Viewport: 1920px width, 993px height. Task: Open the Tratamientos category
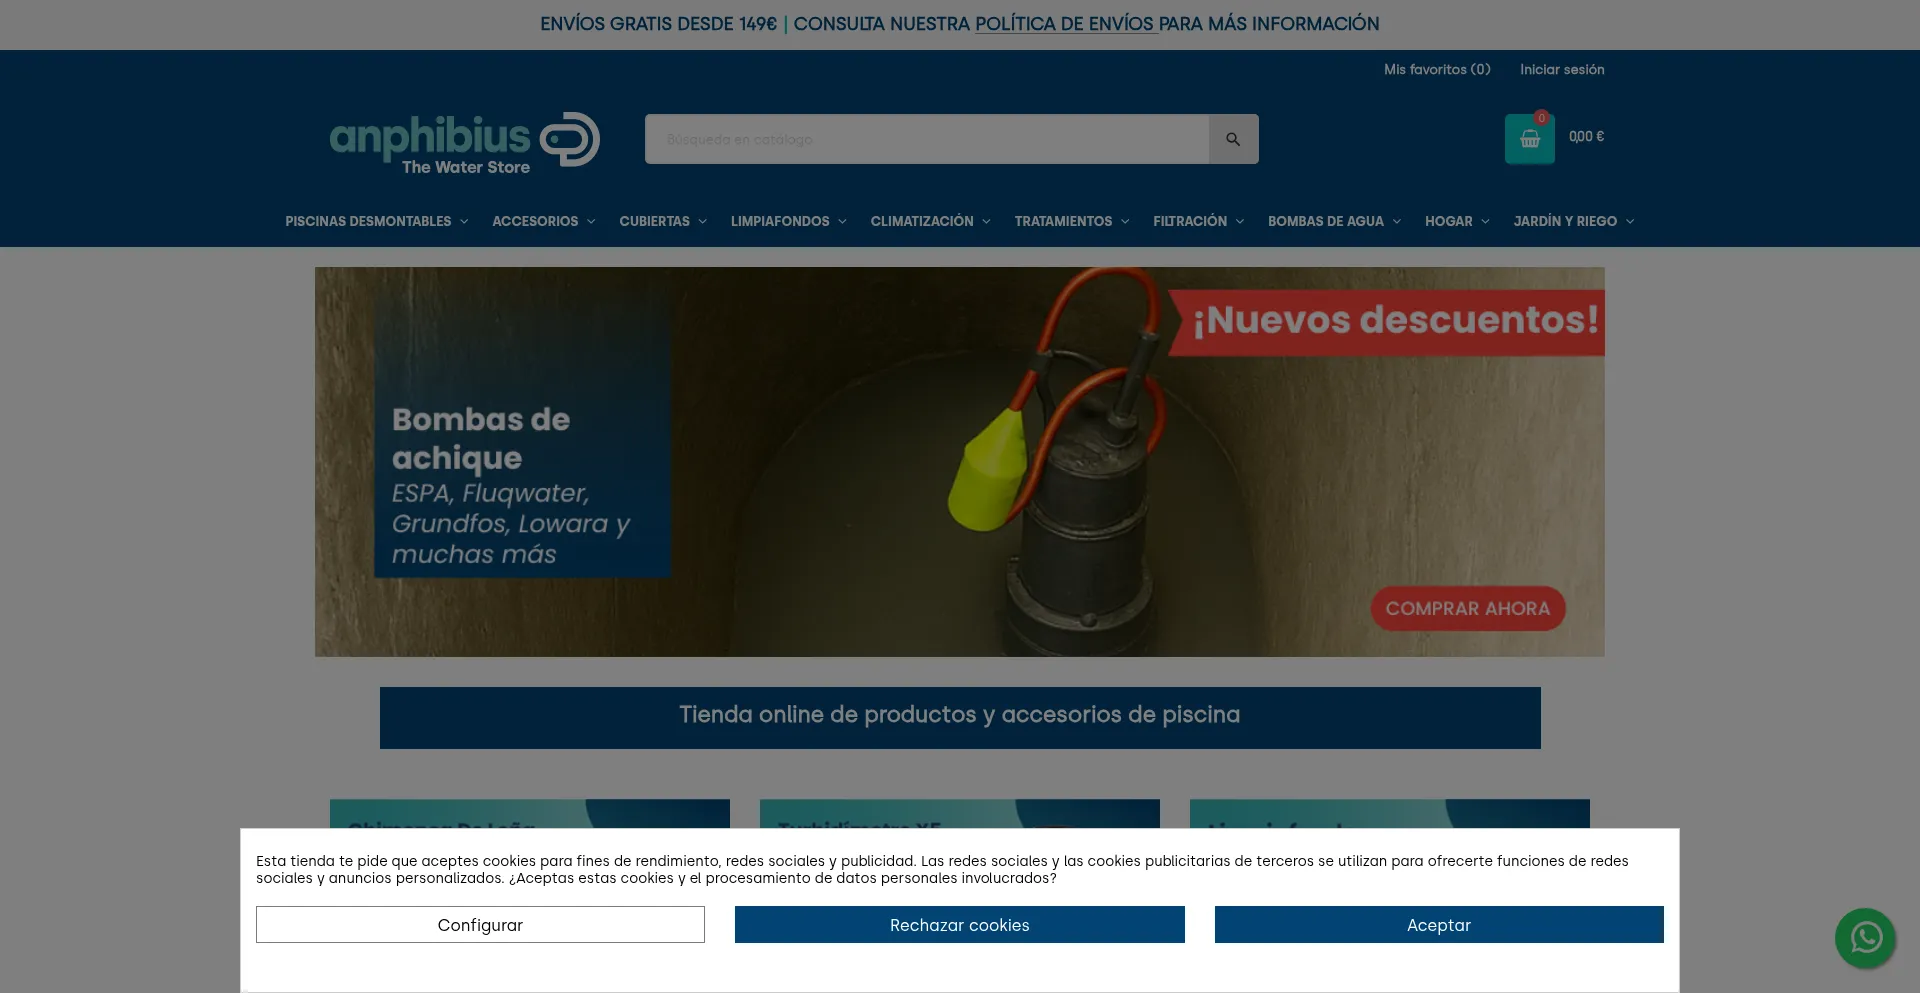tap(1063, 221)
